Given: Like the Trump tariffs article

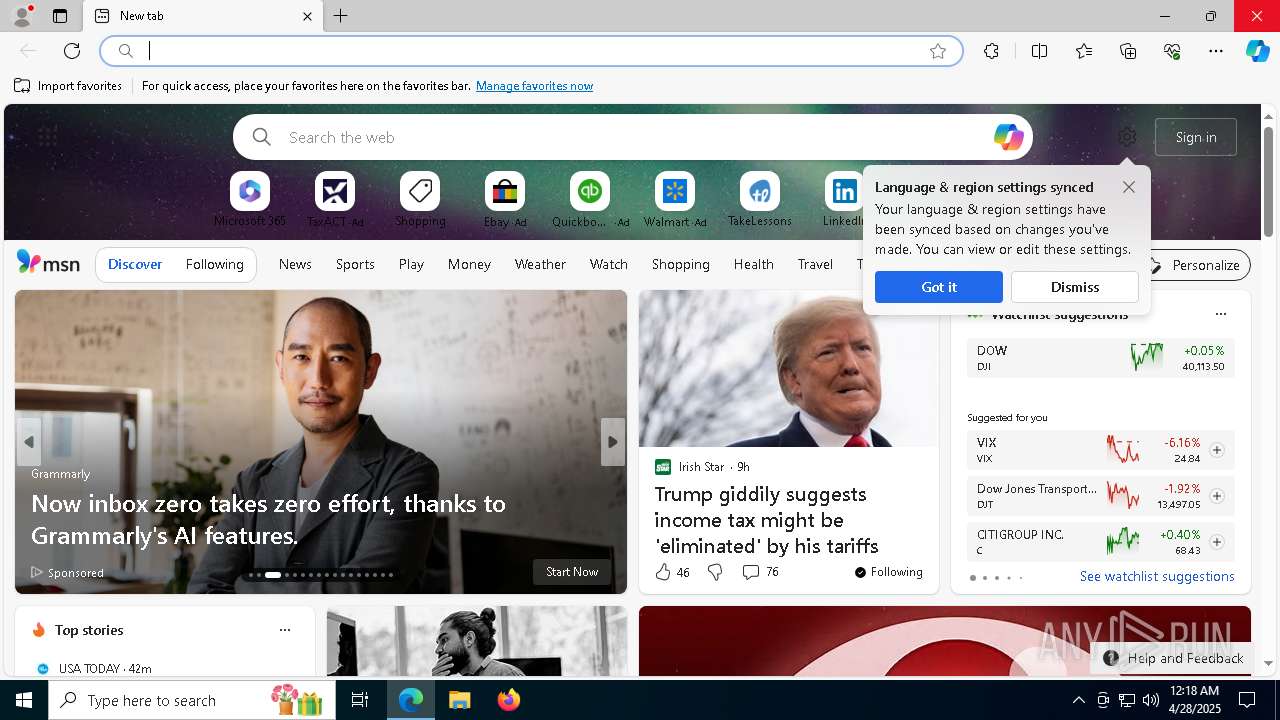Looking at the screenshot, I should click(x=672, y=572).
